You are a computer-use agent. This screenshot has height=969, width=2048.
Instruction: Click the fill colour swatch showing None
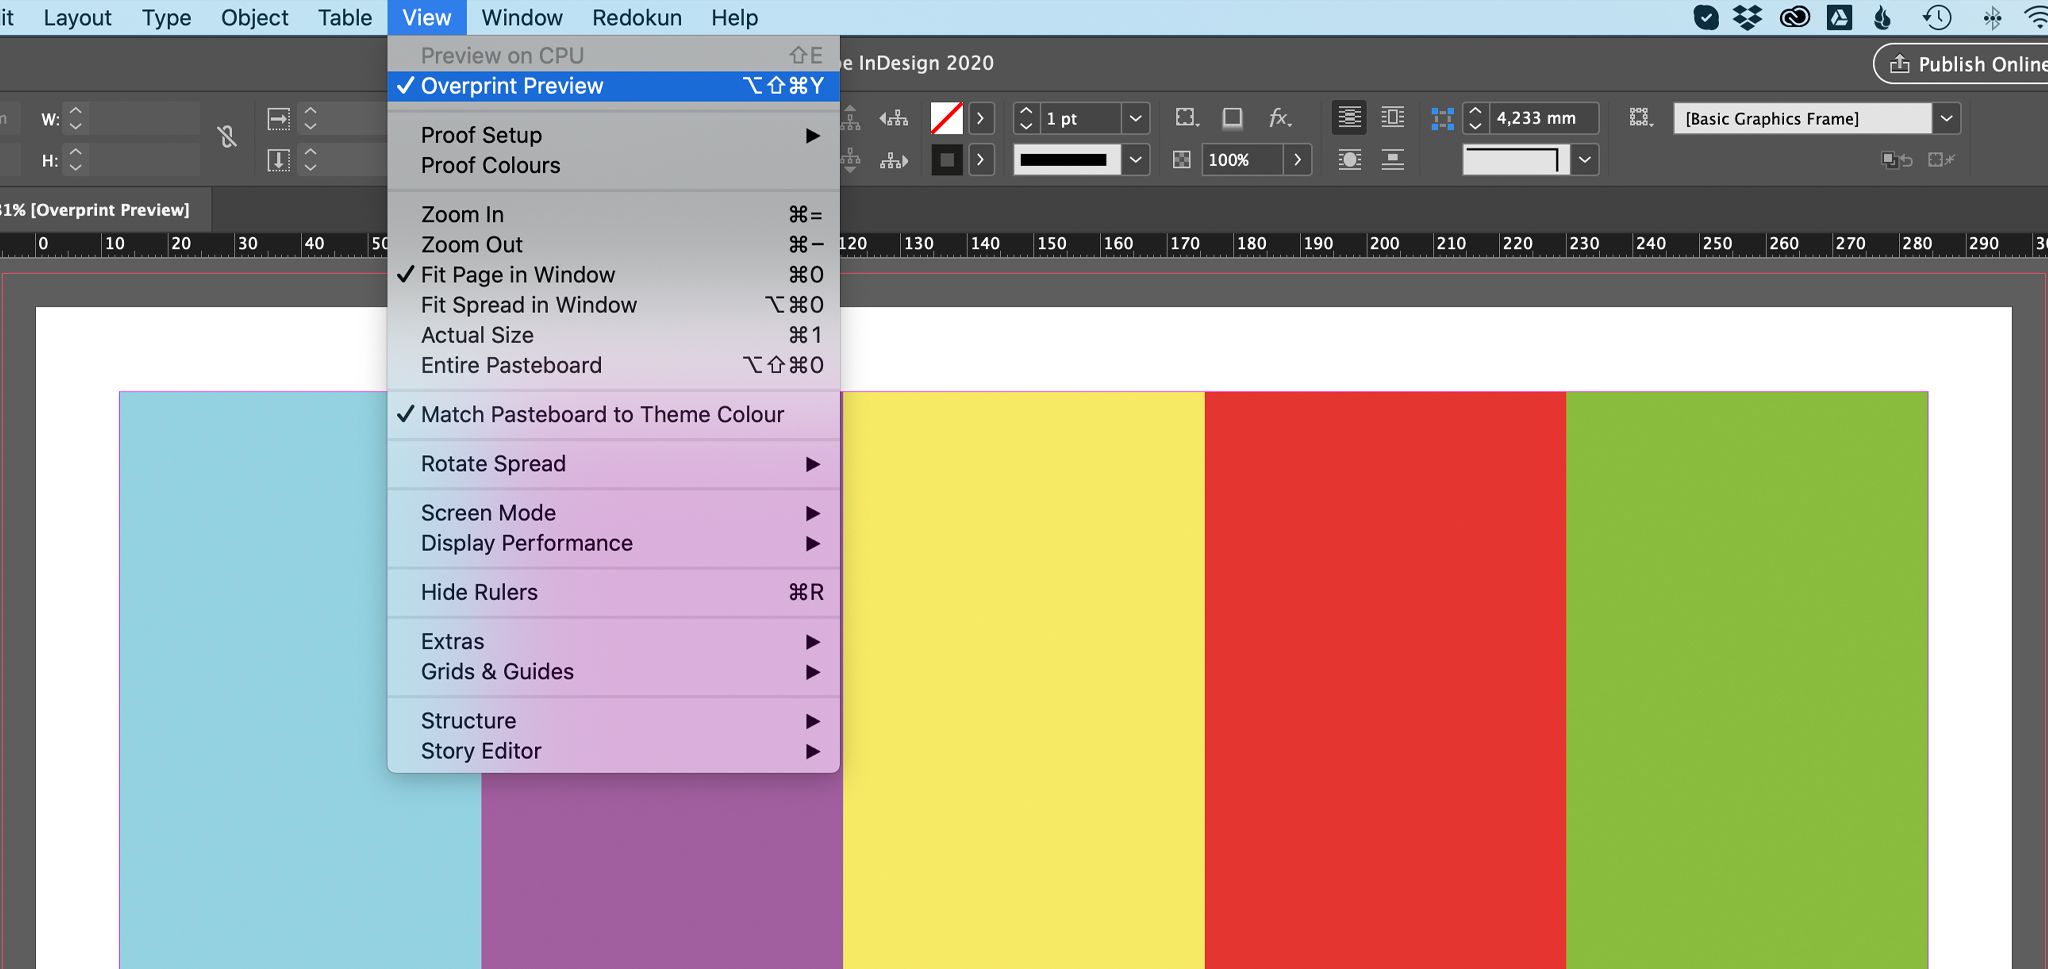946,117
